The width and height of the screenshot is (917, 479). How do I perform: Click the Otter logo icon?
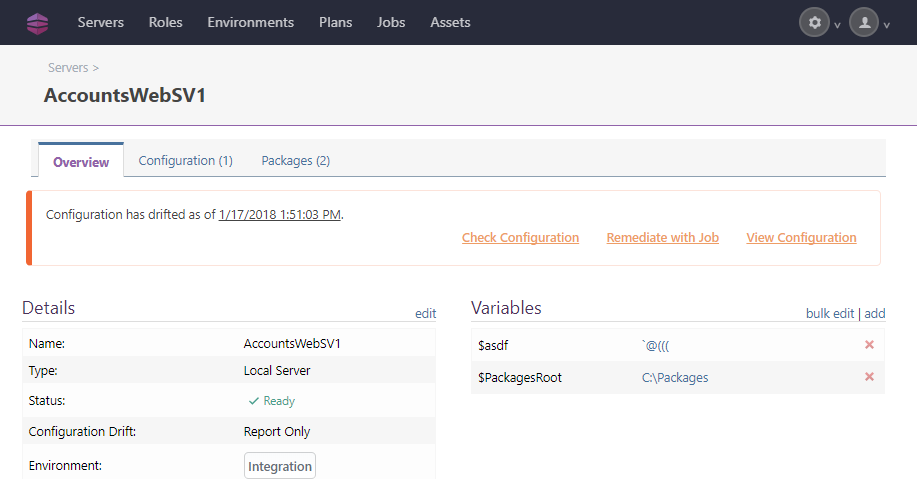click(x=37, y=23)
